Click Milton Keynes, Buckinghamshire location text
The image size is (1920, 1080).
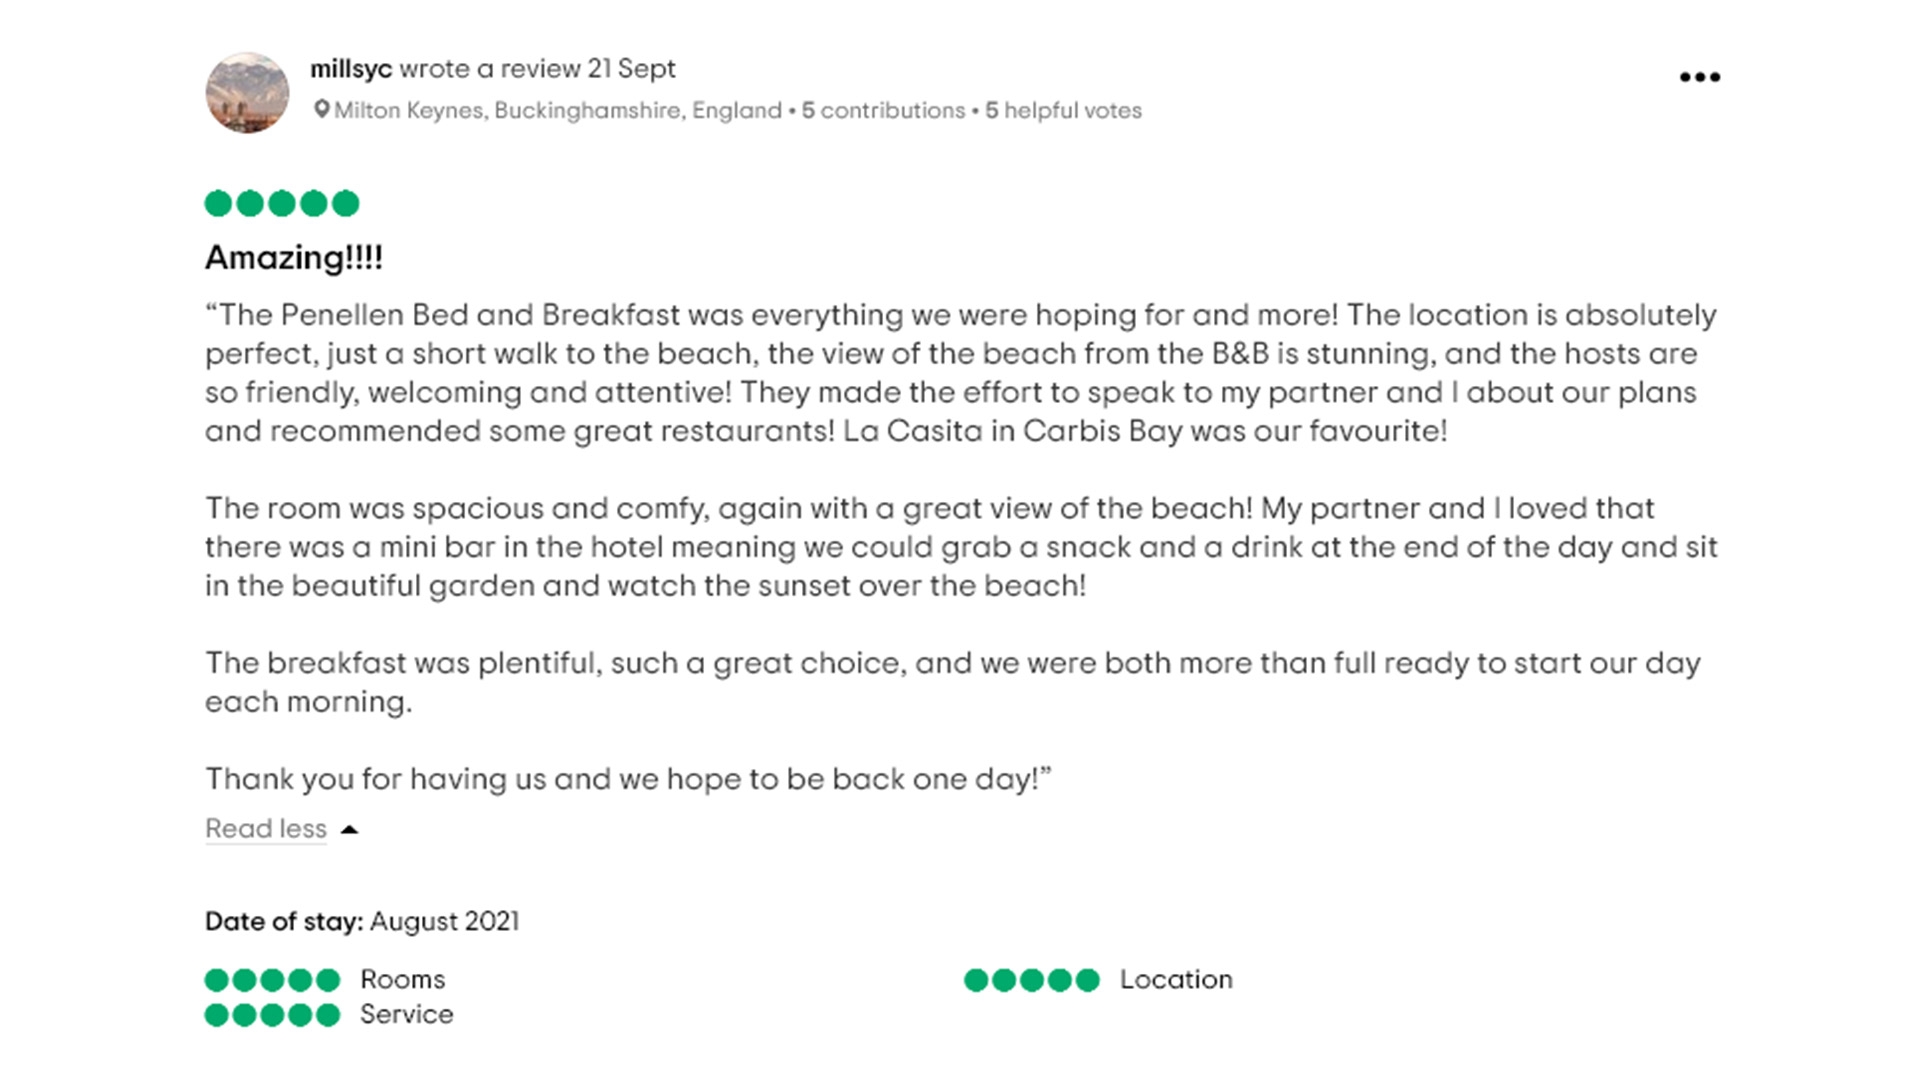tap(558, 110)
